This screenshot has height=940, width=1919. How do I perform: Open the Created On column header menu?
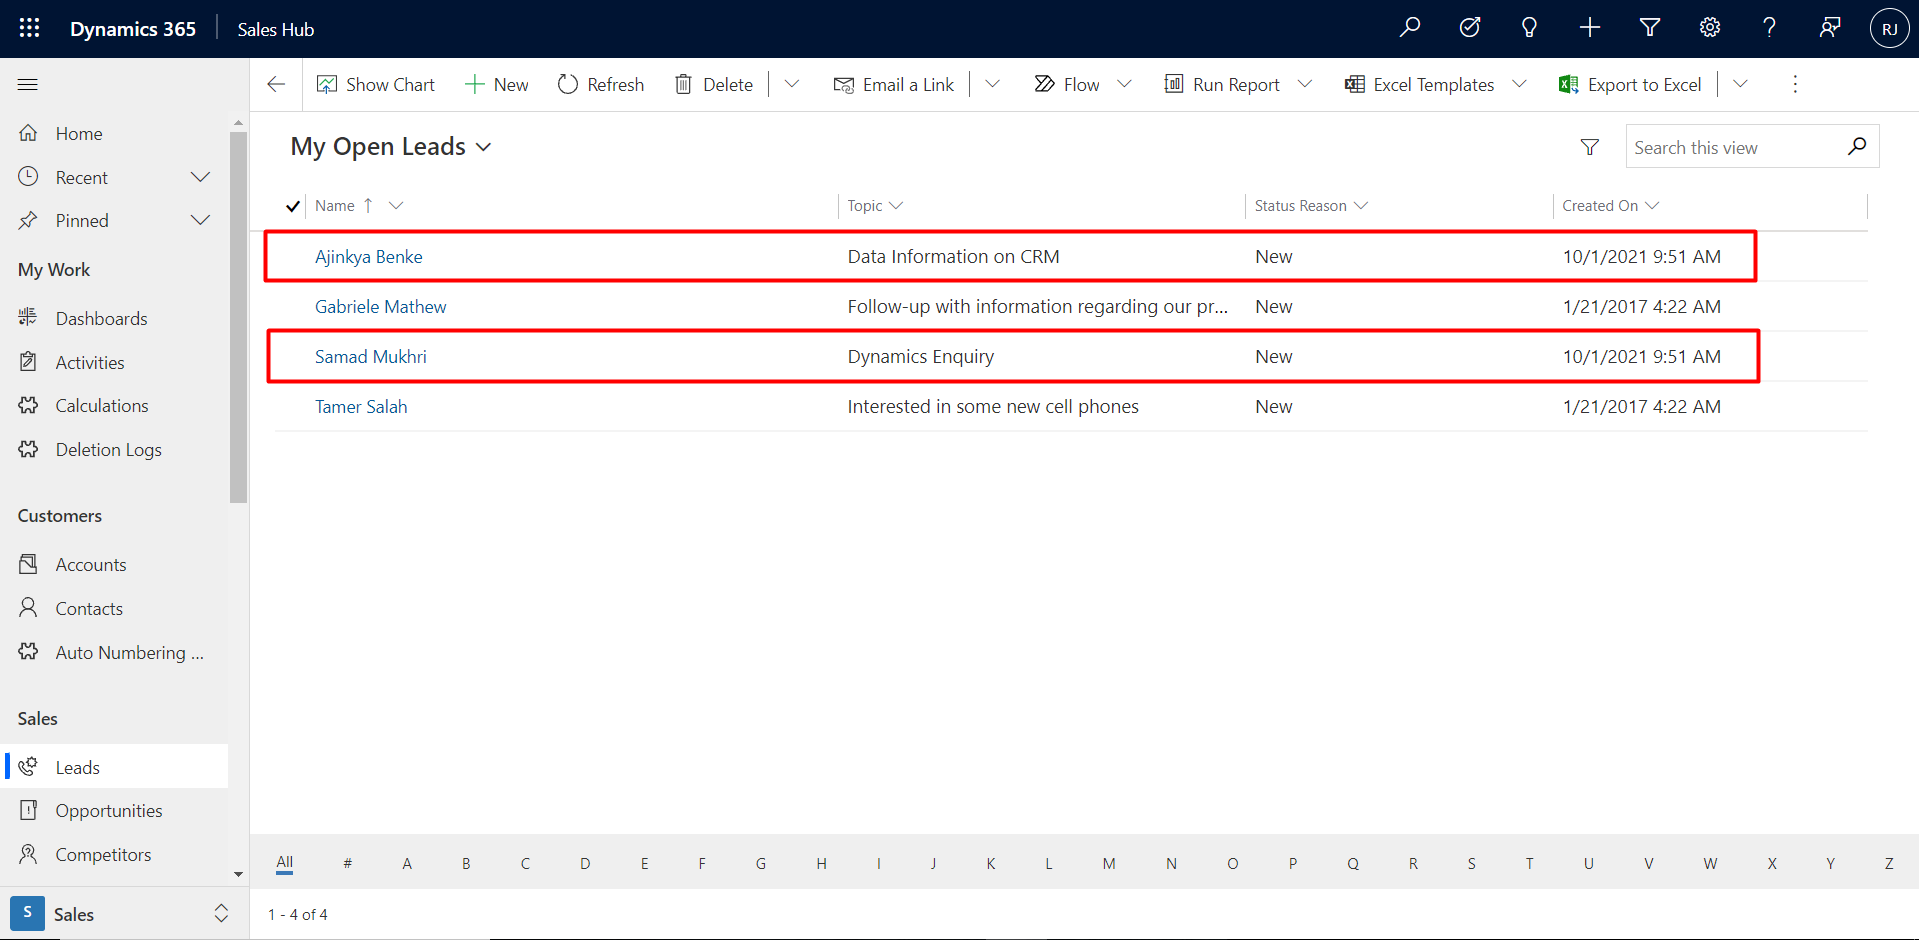pos(1652,206)
